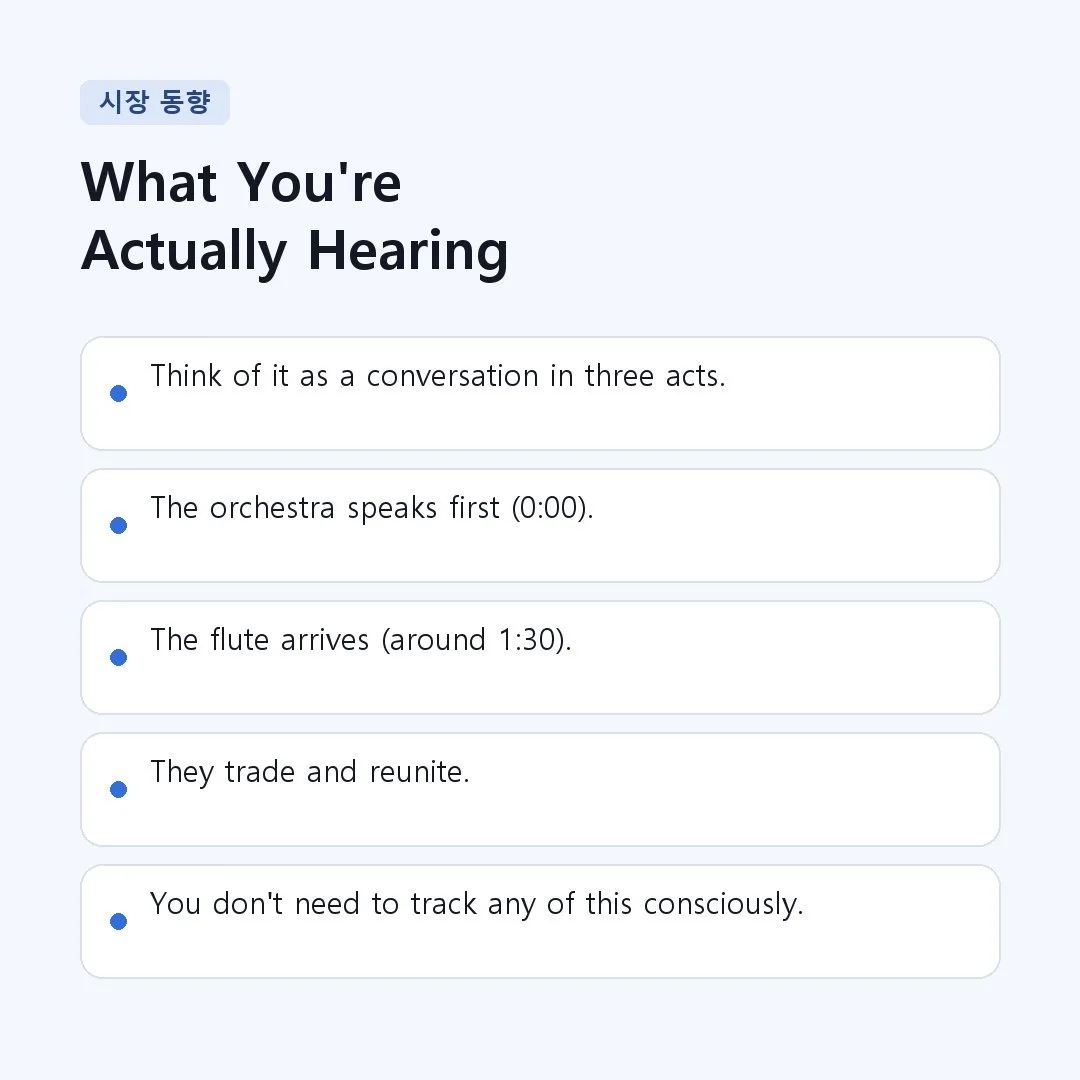Select "The flute arrives" text
The height and width of the screenshot is (1080, 1080).
point(260,640)
